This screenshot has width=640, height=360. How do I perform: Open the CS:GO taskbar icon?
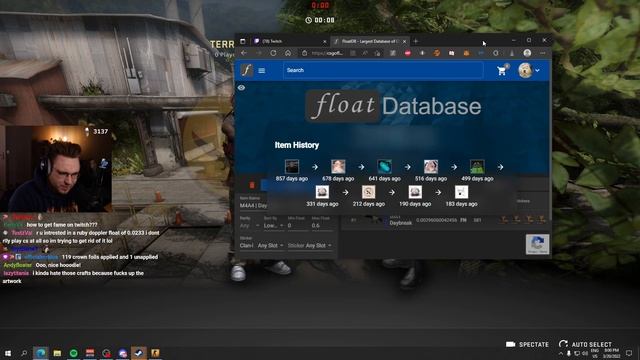point(155,353)
